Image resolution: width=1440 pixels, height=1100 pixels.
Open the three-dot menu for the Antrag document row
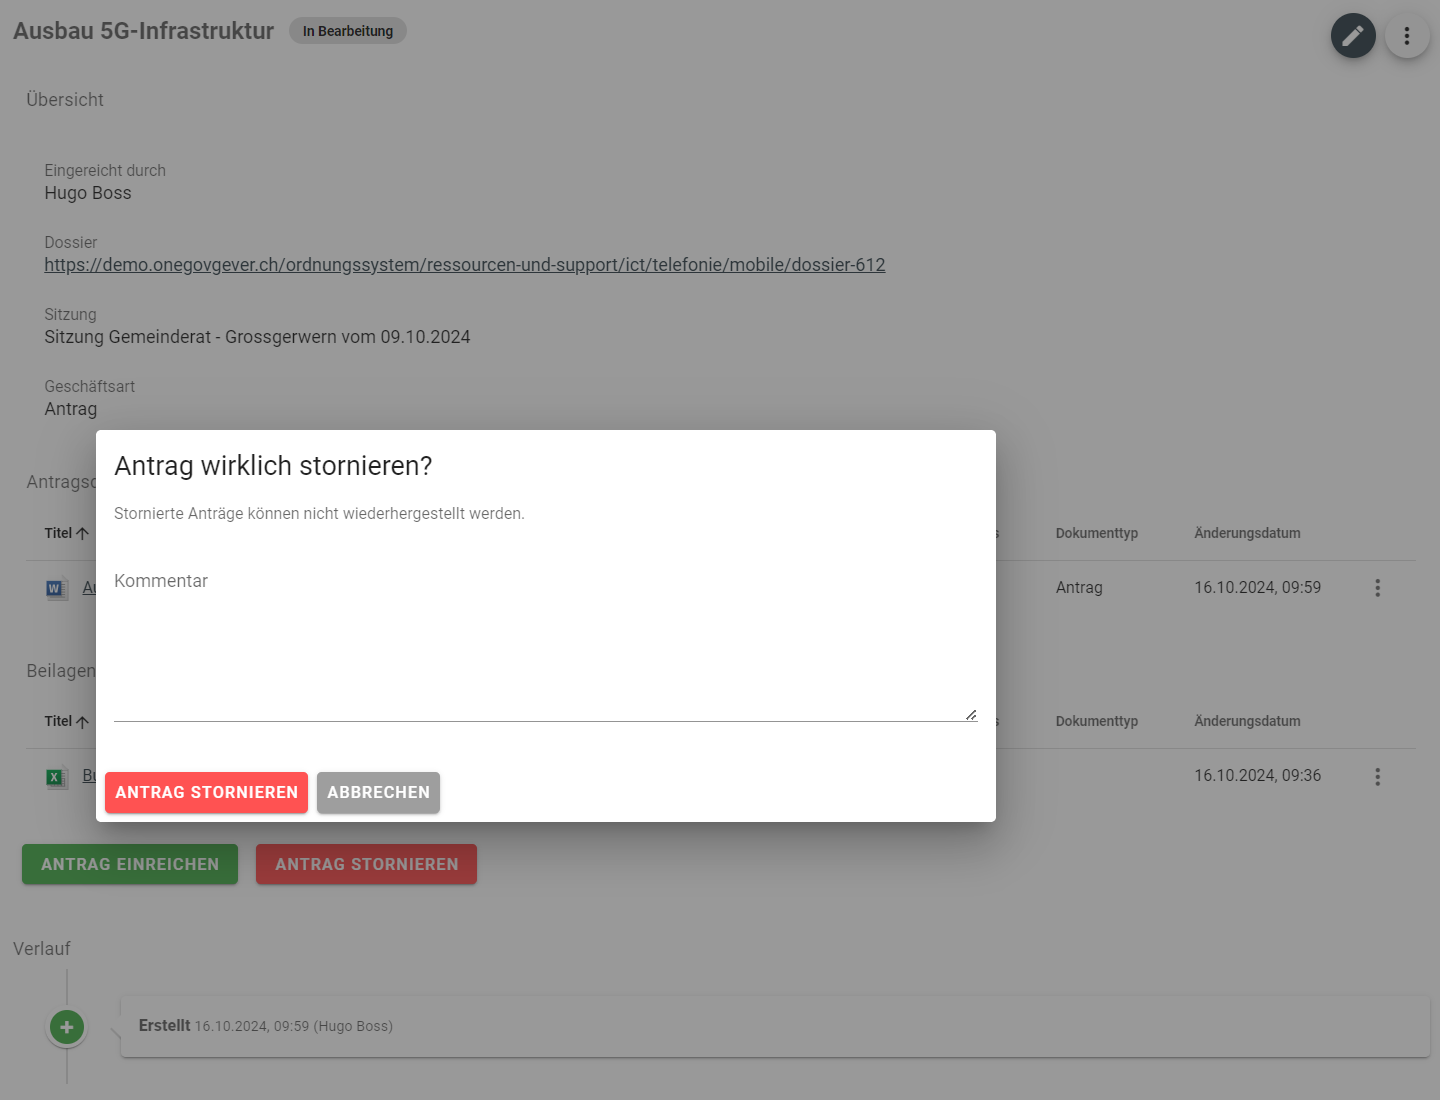tap(1377, 588)
